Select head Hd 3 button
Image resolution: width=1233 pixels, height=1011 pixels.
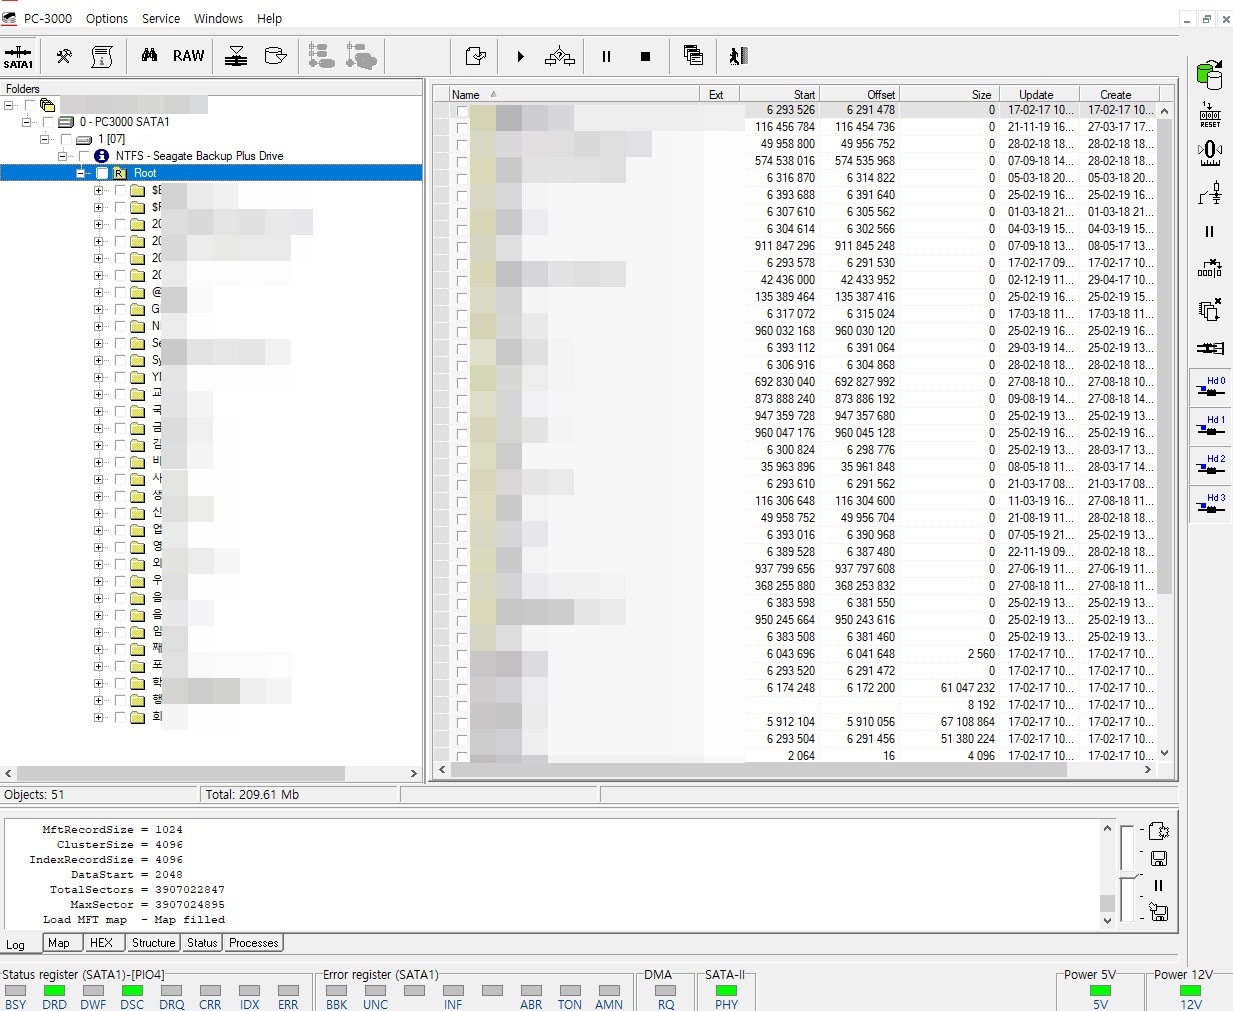[x=1210, y=505]
